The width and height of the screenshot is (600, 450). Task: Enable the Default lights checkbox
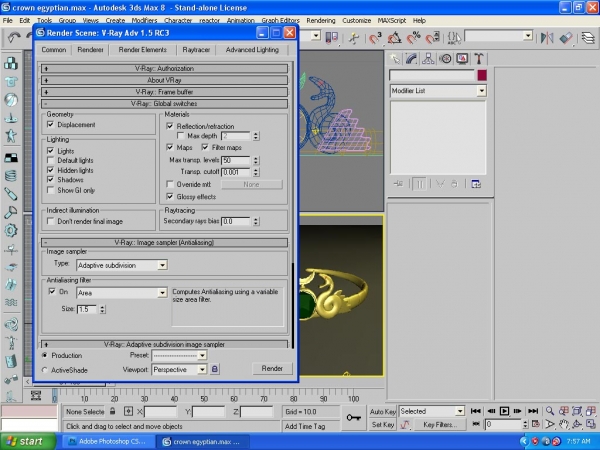50,160
